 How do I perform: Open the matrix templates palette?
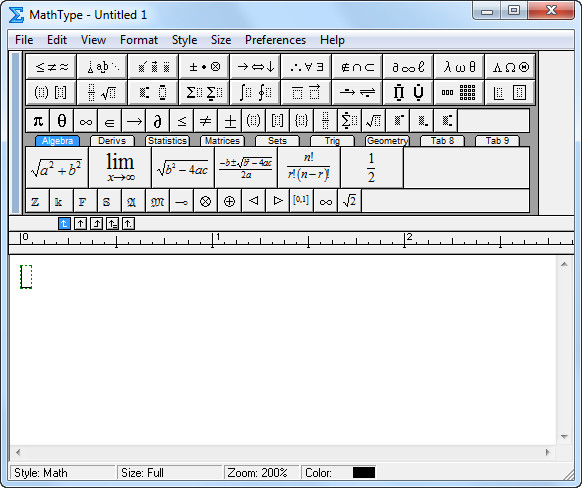pos(459,92)
